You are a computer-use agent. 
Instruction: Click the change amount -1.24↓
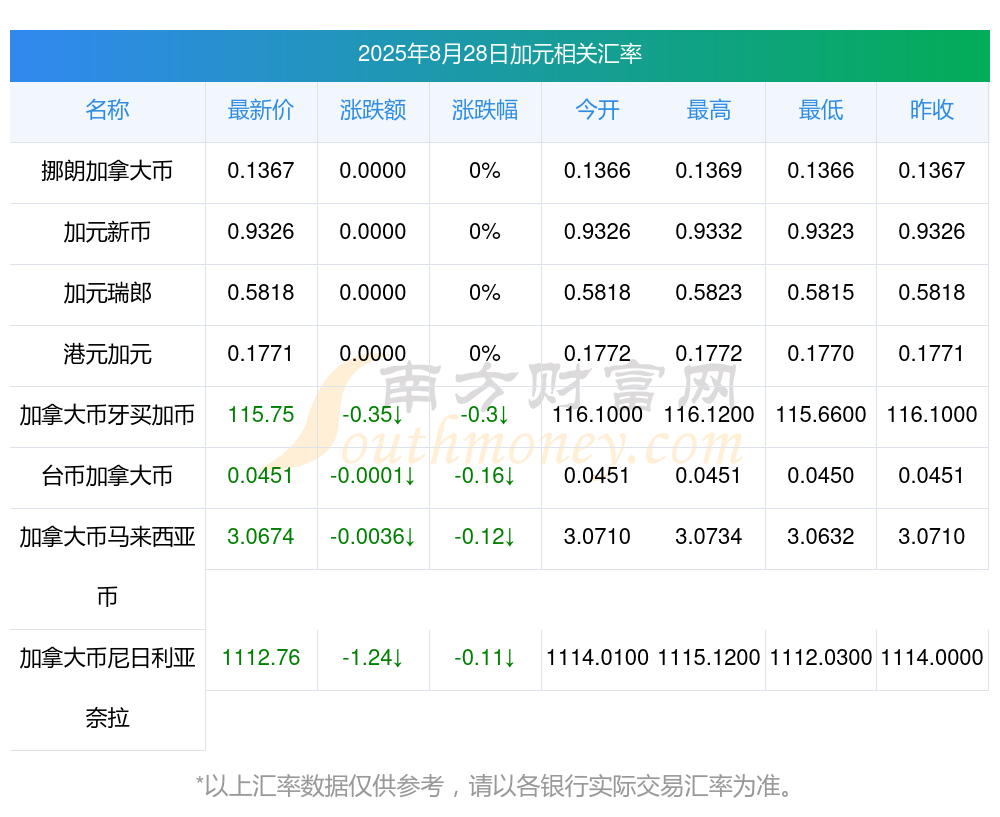pyautogui.click(x=372, y=658)
